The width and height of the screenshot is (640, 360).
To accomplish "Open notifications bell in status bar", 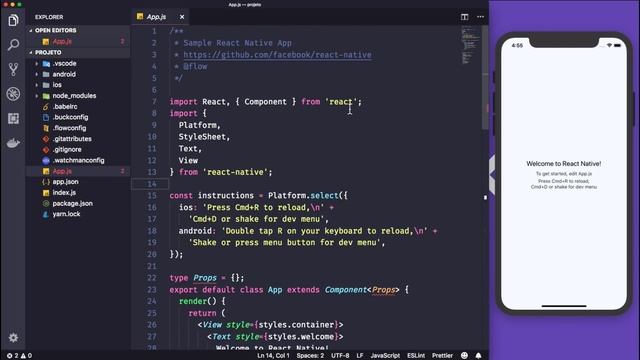I will click(478, 356).
